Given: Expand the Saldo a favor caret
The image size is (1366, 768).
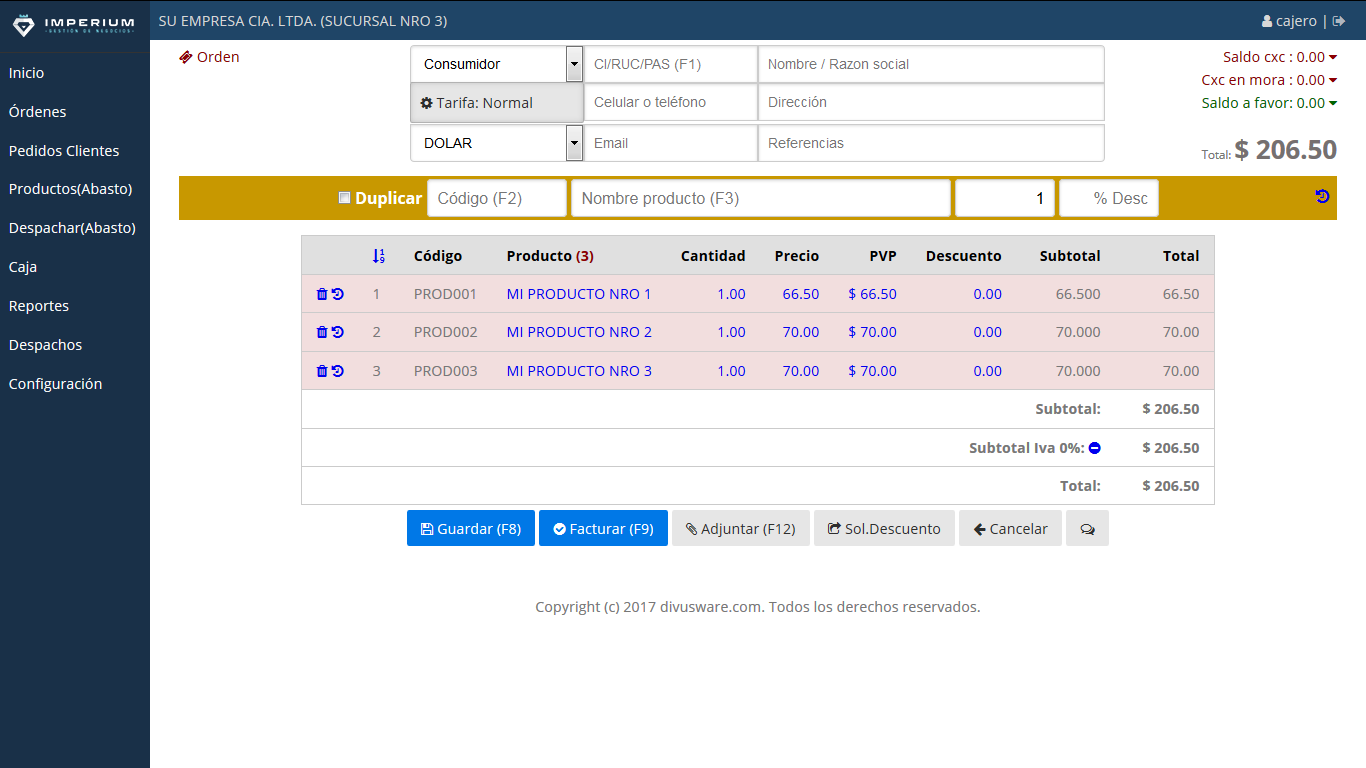Looking at the screenshot, I should click(1333, 103).
